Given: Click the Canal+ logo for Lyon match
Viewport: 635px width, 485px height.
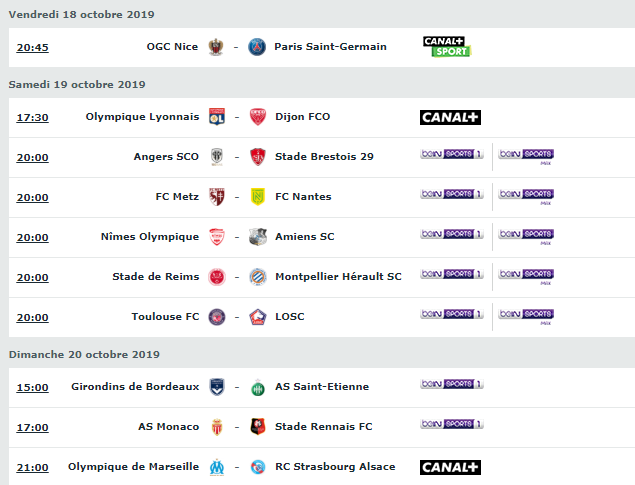Looking at the screenshot, I should click(x=450, y=117).
